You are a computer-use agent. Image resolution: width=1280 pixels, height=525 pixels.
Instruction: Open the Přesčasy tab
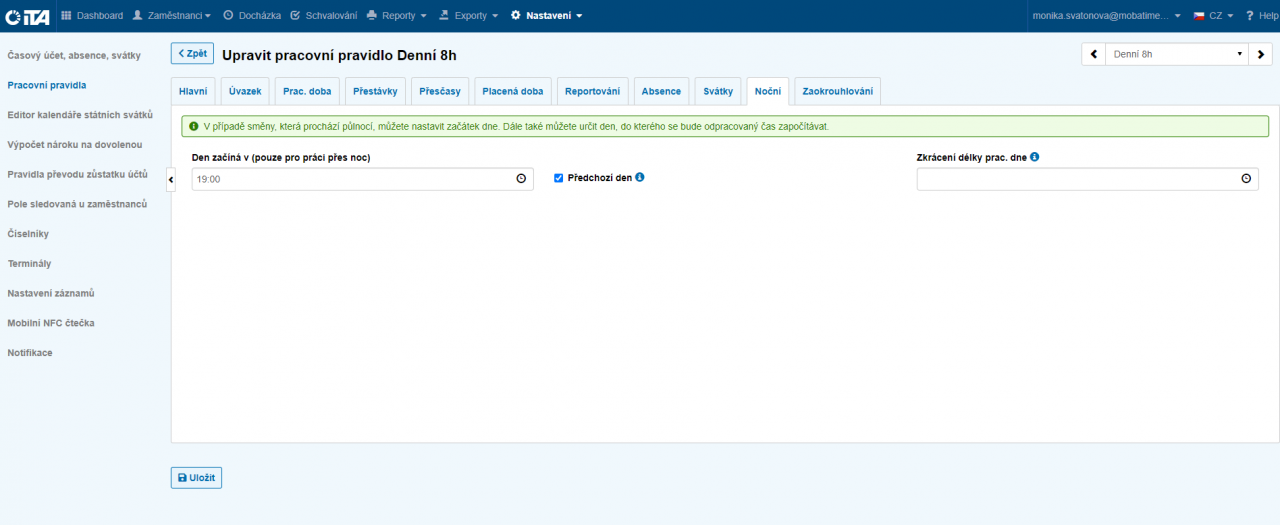440,91
